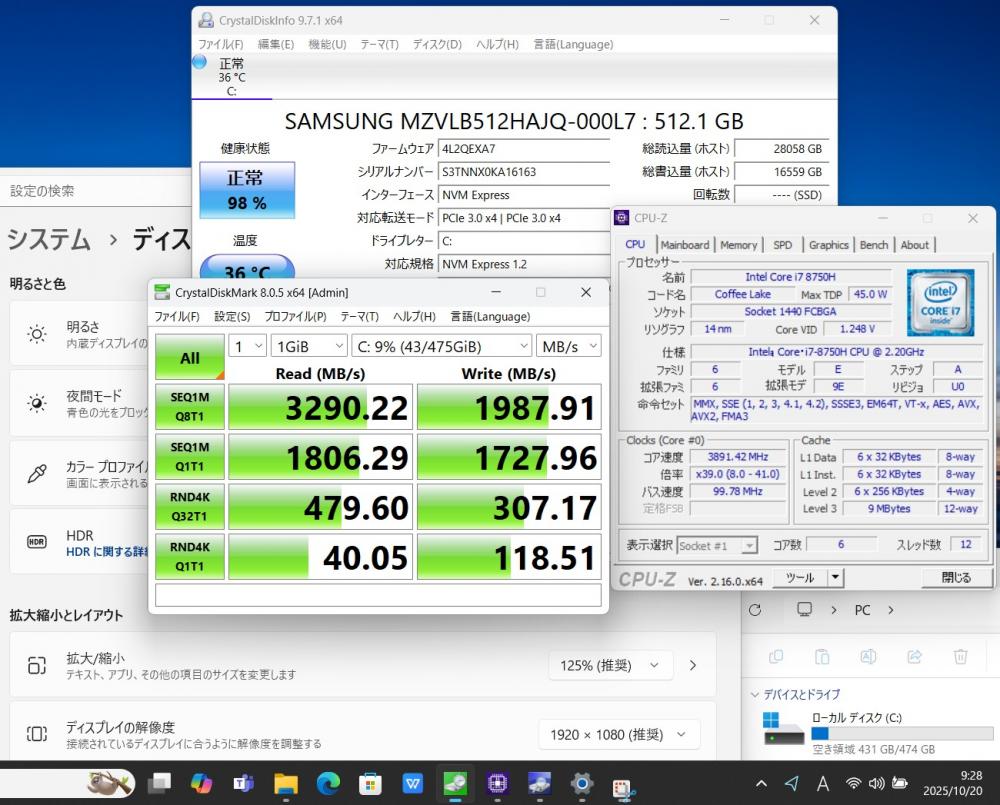Click the delete trash icon in Explorer
The image size is (1000, 805).
[960, 657]
